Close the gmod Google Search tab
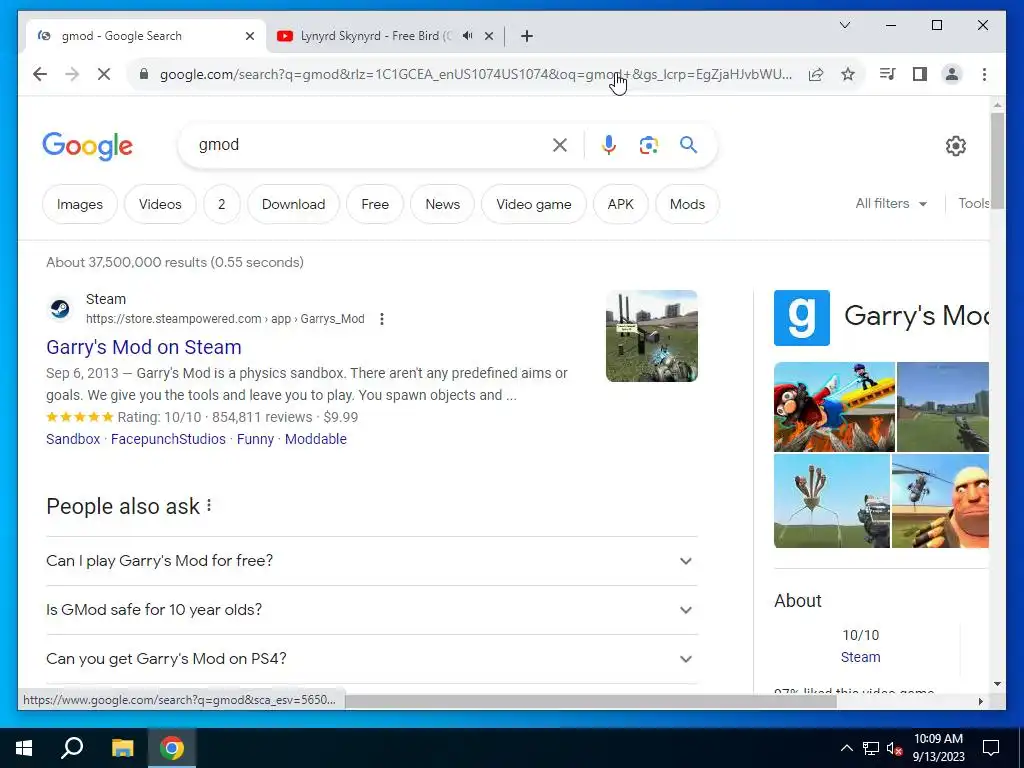The width and height of the screenshot is (1024, 768). [249, 36]
